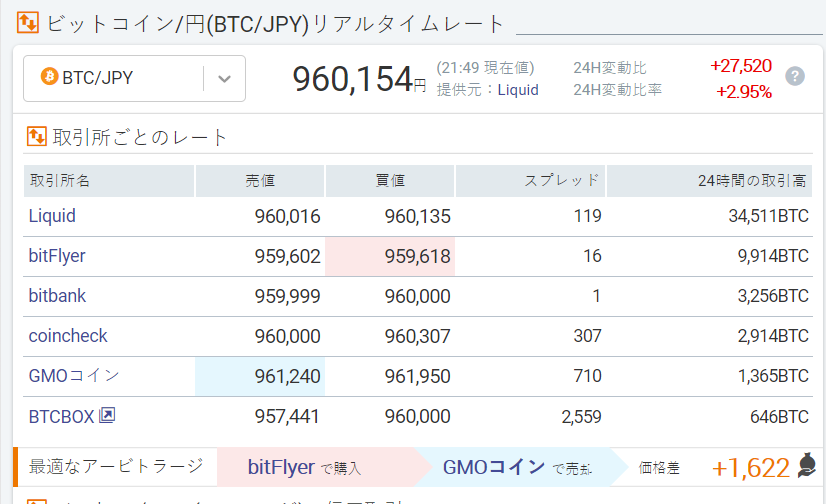Click the Bitcoin logo in currency selector
826x504 pixels.
[49, 77]
